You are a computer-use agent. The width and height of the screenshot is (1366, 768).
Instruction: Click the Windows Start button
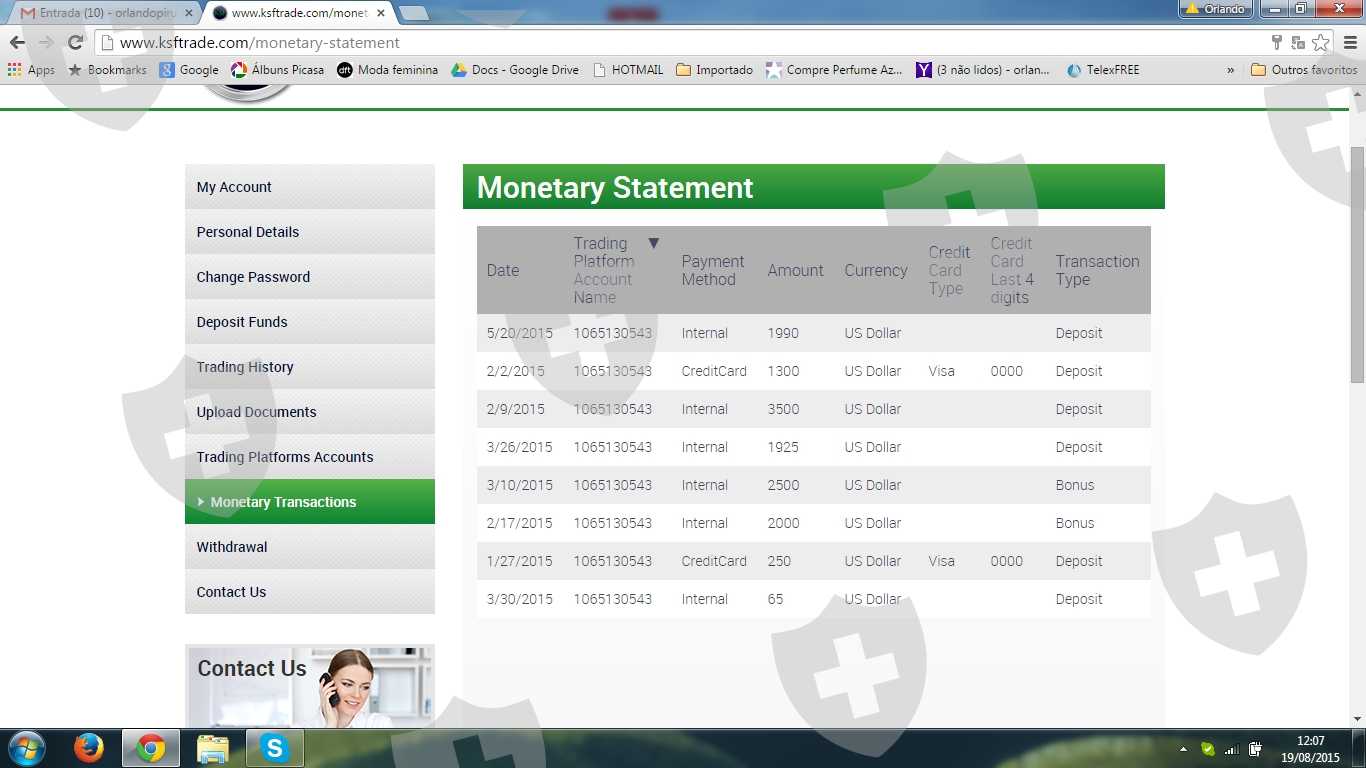coord(26,748)
